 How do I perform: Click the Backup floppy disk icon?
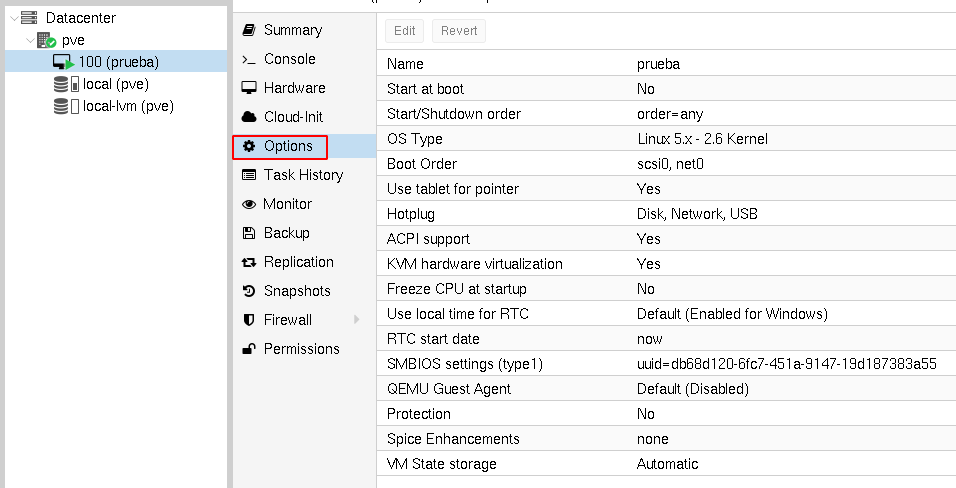[249, 233]
